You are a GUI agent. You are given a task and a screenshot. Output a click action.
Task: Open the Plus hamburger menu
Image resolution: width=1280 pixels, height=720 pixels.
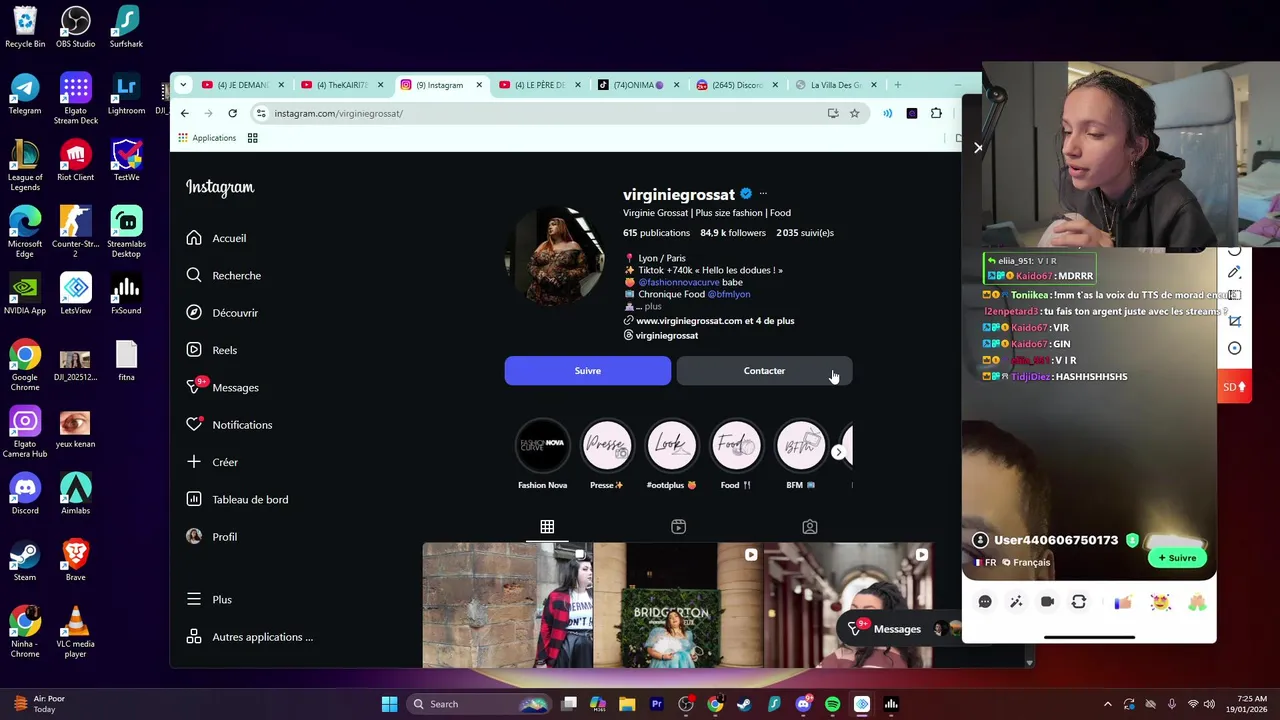pyautogui.click(x=209, y=599)
